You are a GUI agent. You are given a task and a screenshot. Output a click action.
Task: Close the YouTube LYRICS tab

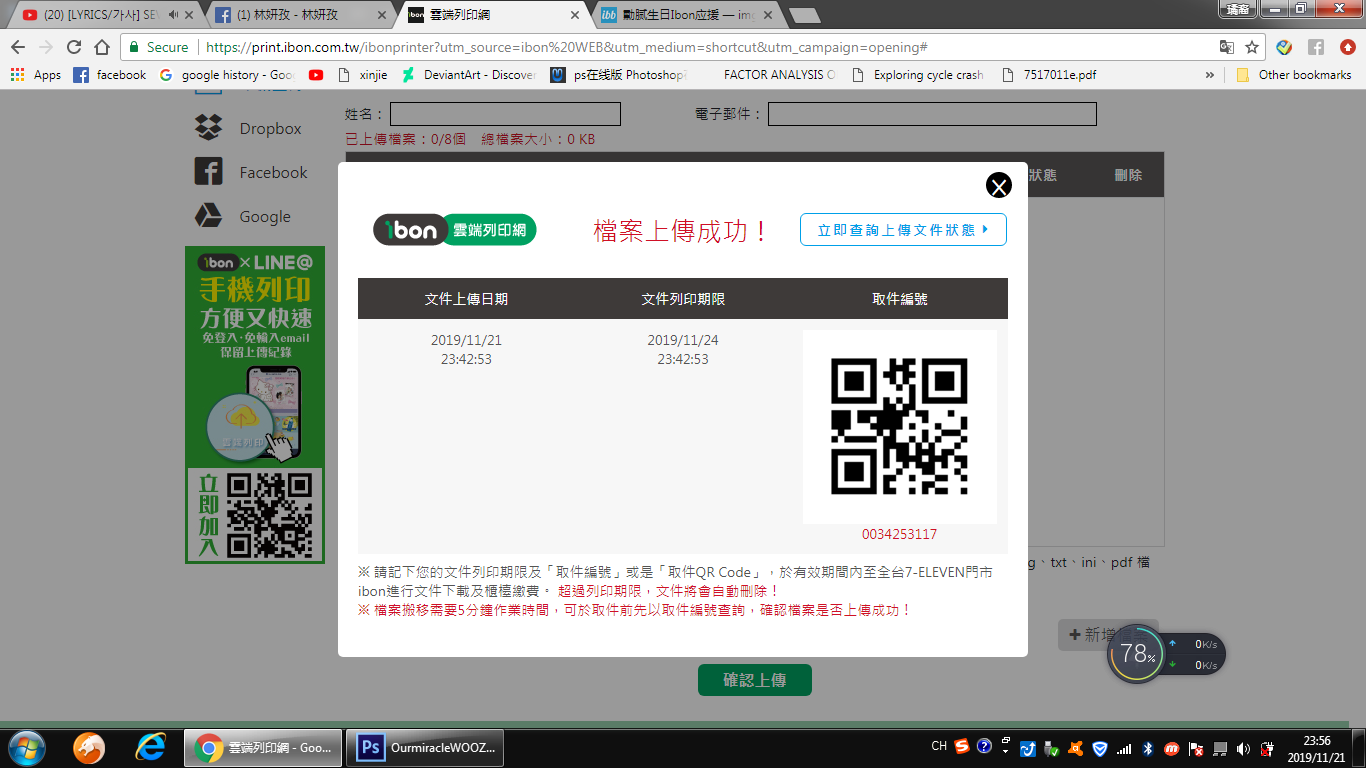pyautogui.click(x=191, y=15)
